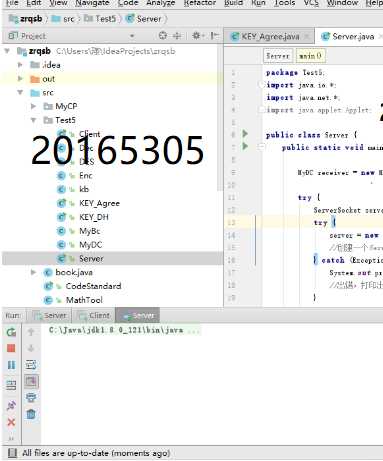The width and height of the screenshot is (383, 461).
Task: Click src in navigation breadcrumb
Action: (63, 19)
